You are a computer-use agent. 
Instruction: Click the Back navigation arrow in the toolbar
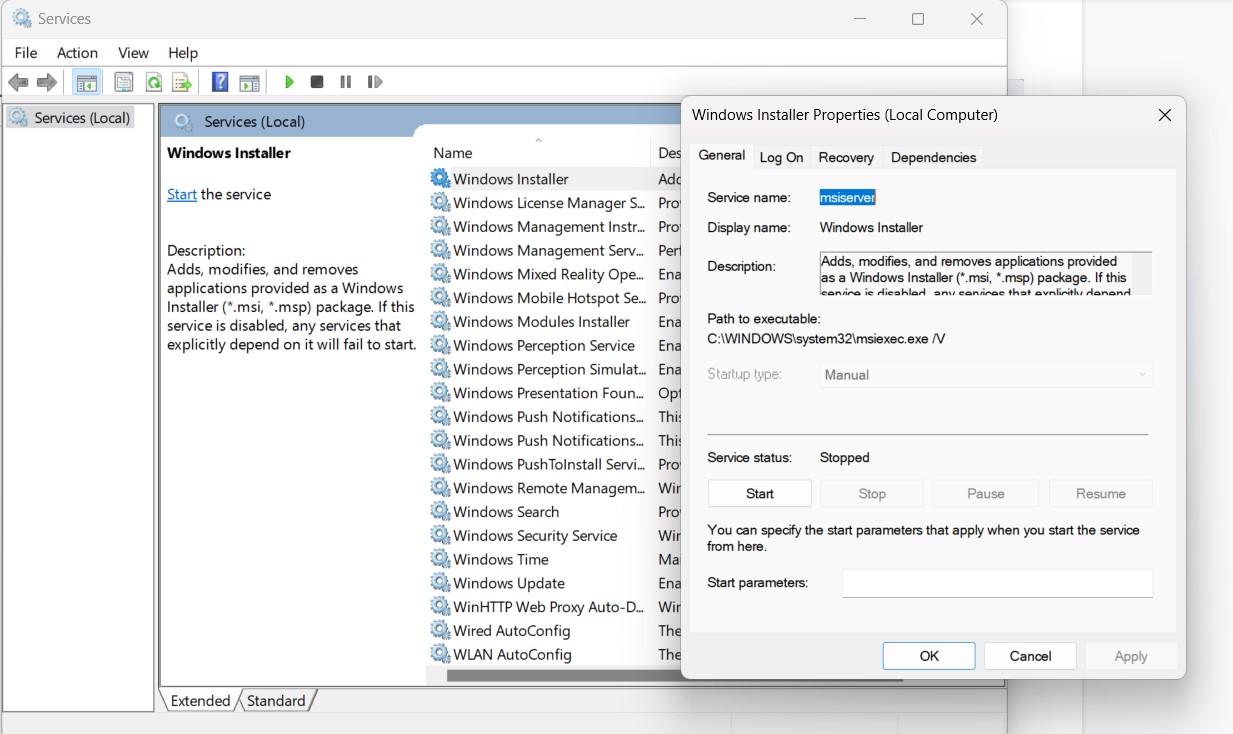coord(17,81)
